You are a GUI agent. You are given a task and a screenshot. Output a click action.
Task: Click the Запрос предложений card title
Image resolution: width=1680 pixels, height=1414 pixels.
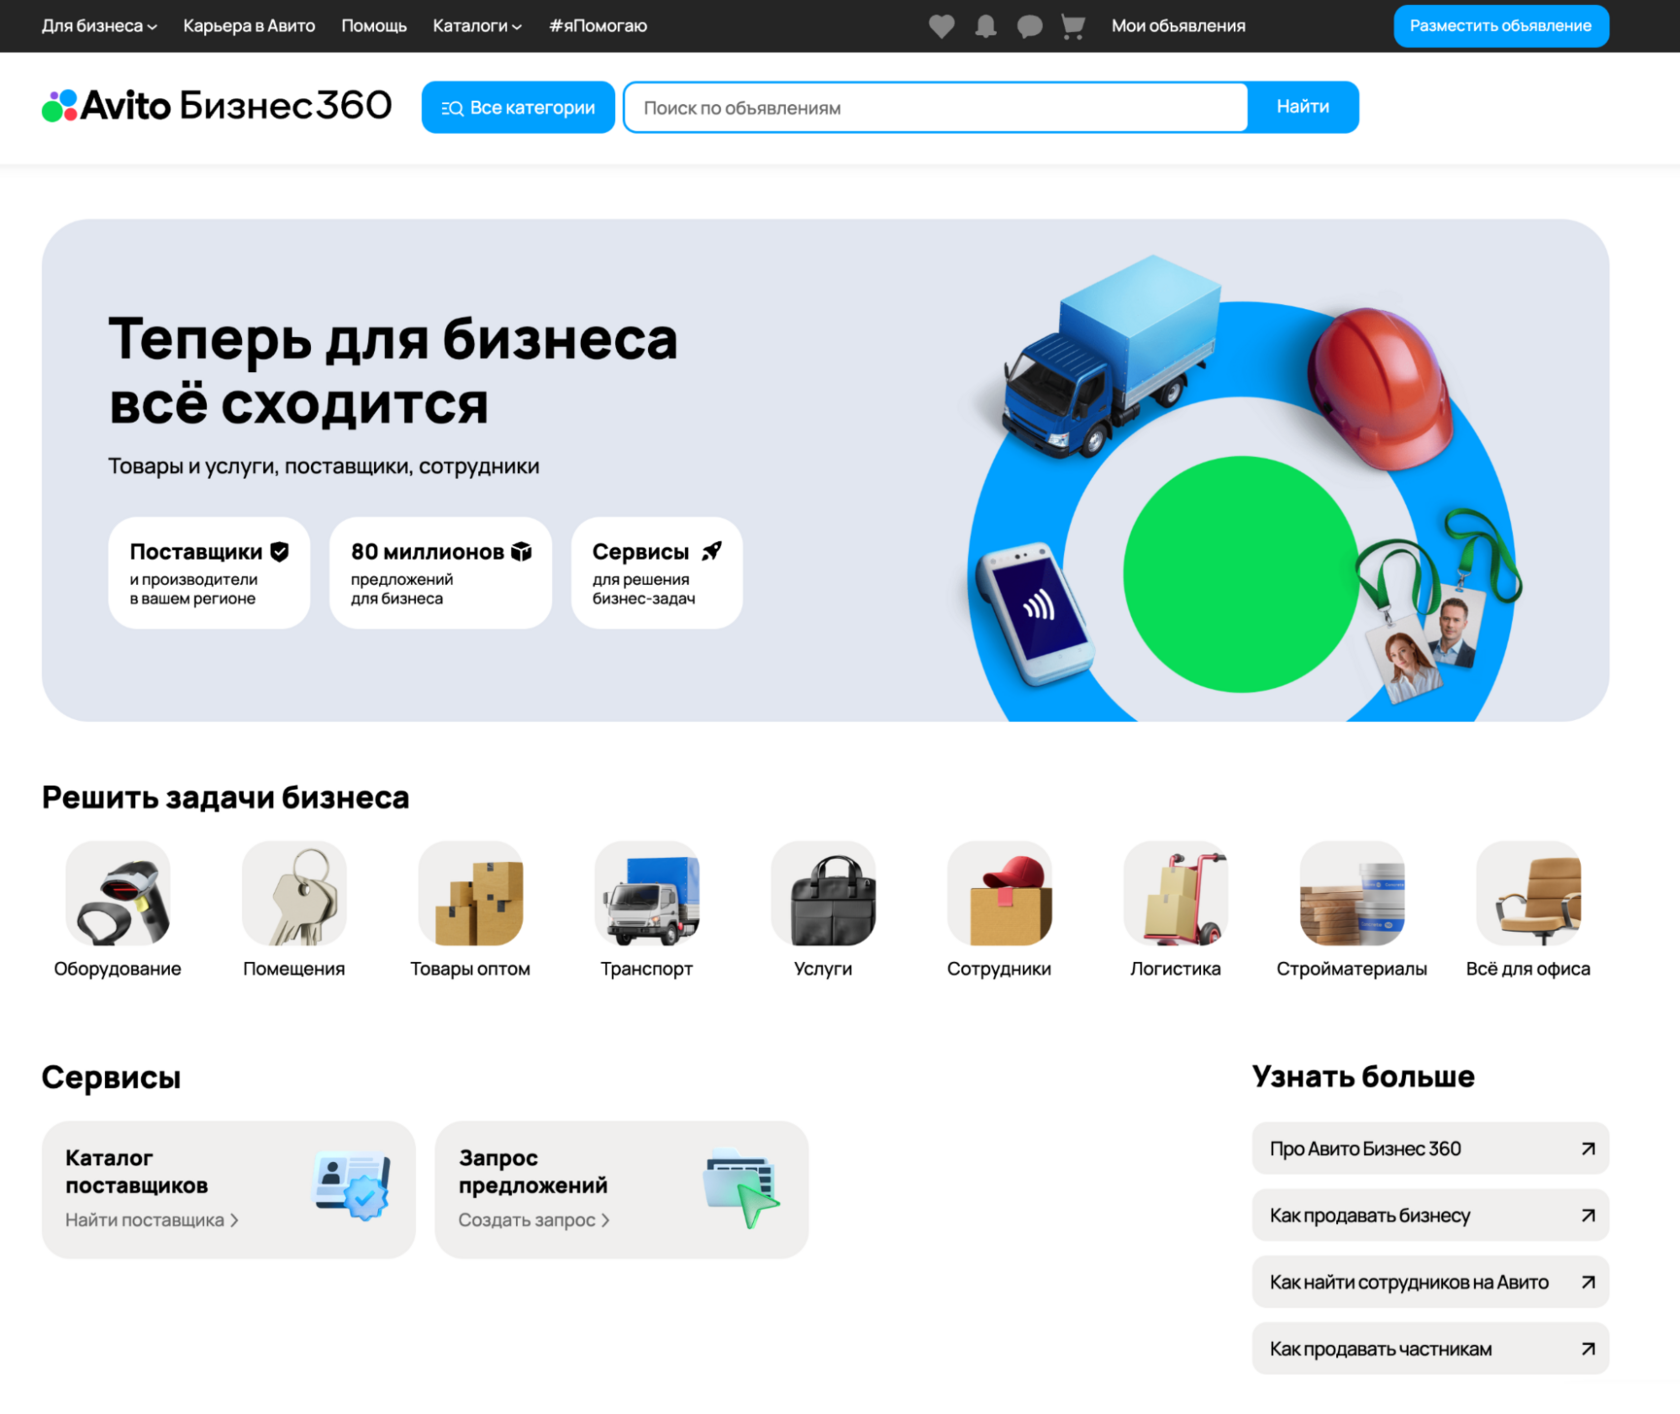(x=533, y=1171)
